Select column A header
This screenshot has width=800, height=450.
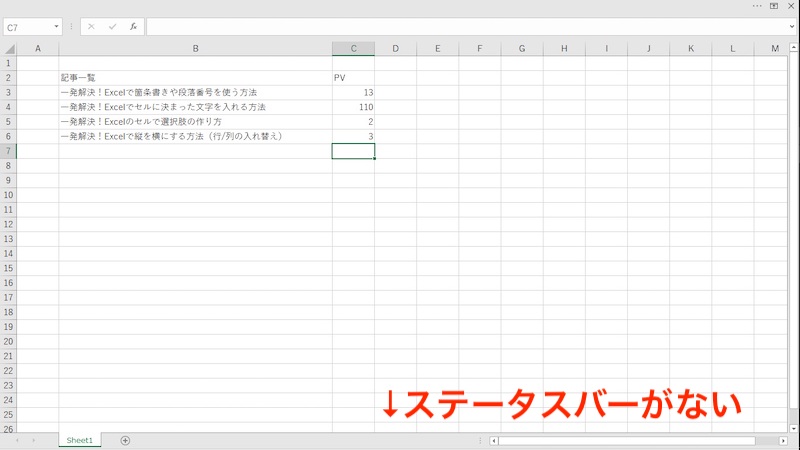38,49
